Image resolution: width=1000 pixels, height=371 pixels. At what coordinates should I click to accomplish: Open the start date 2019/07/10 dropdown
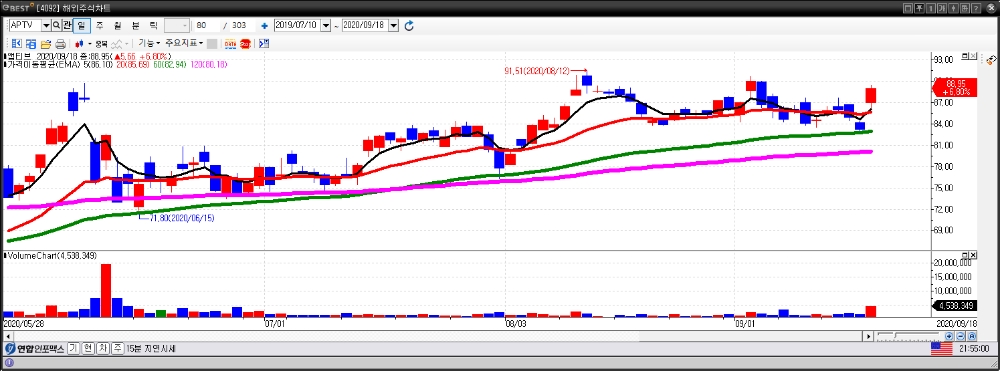tap(326, 25)
